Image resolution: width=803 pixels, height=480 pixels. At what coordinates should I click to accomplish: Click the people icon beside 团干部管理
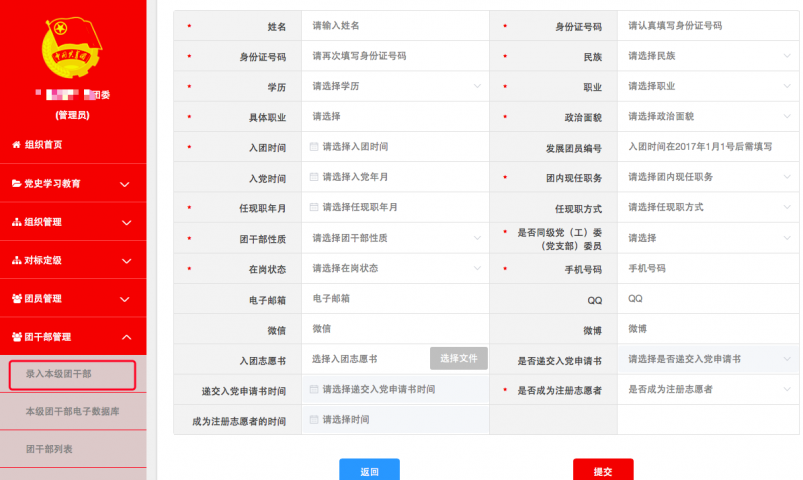click(x=16, y=337)
